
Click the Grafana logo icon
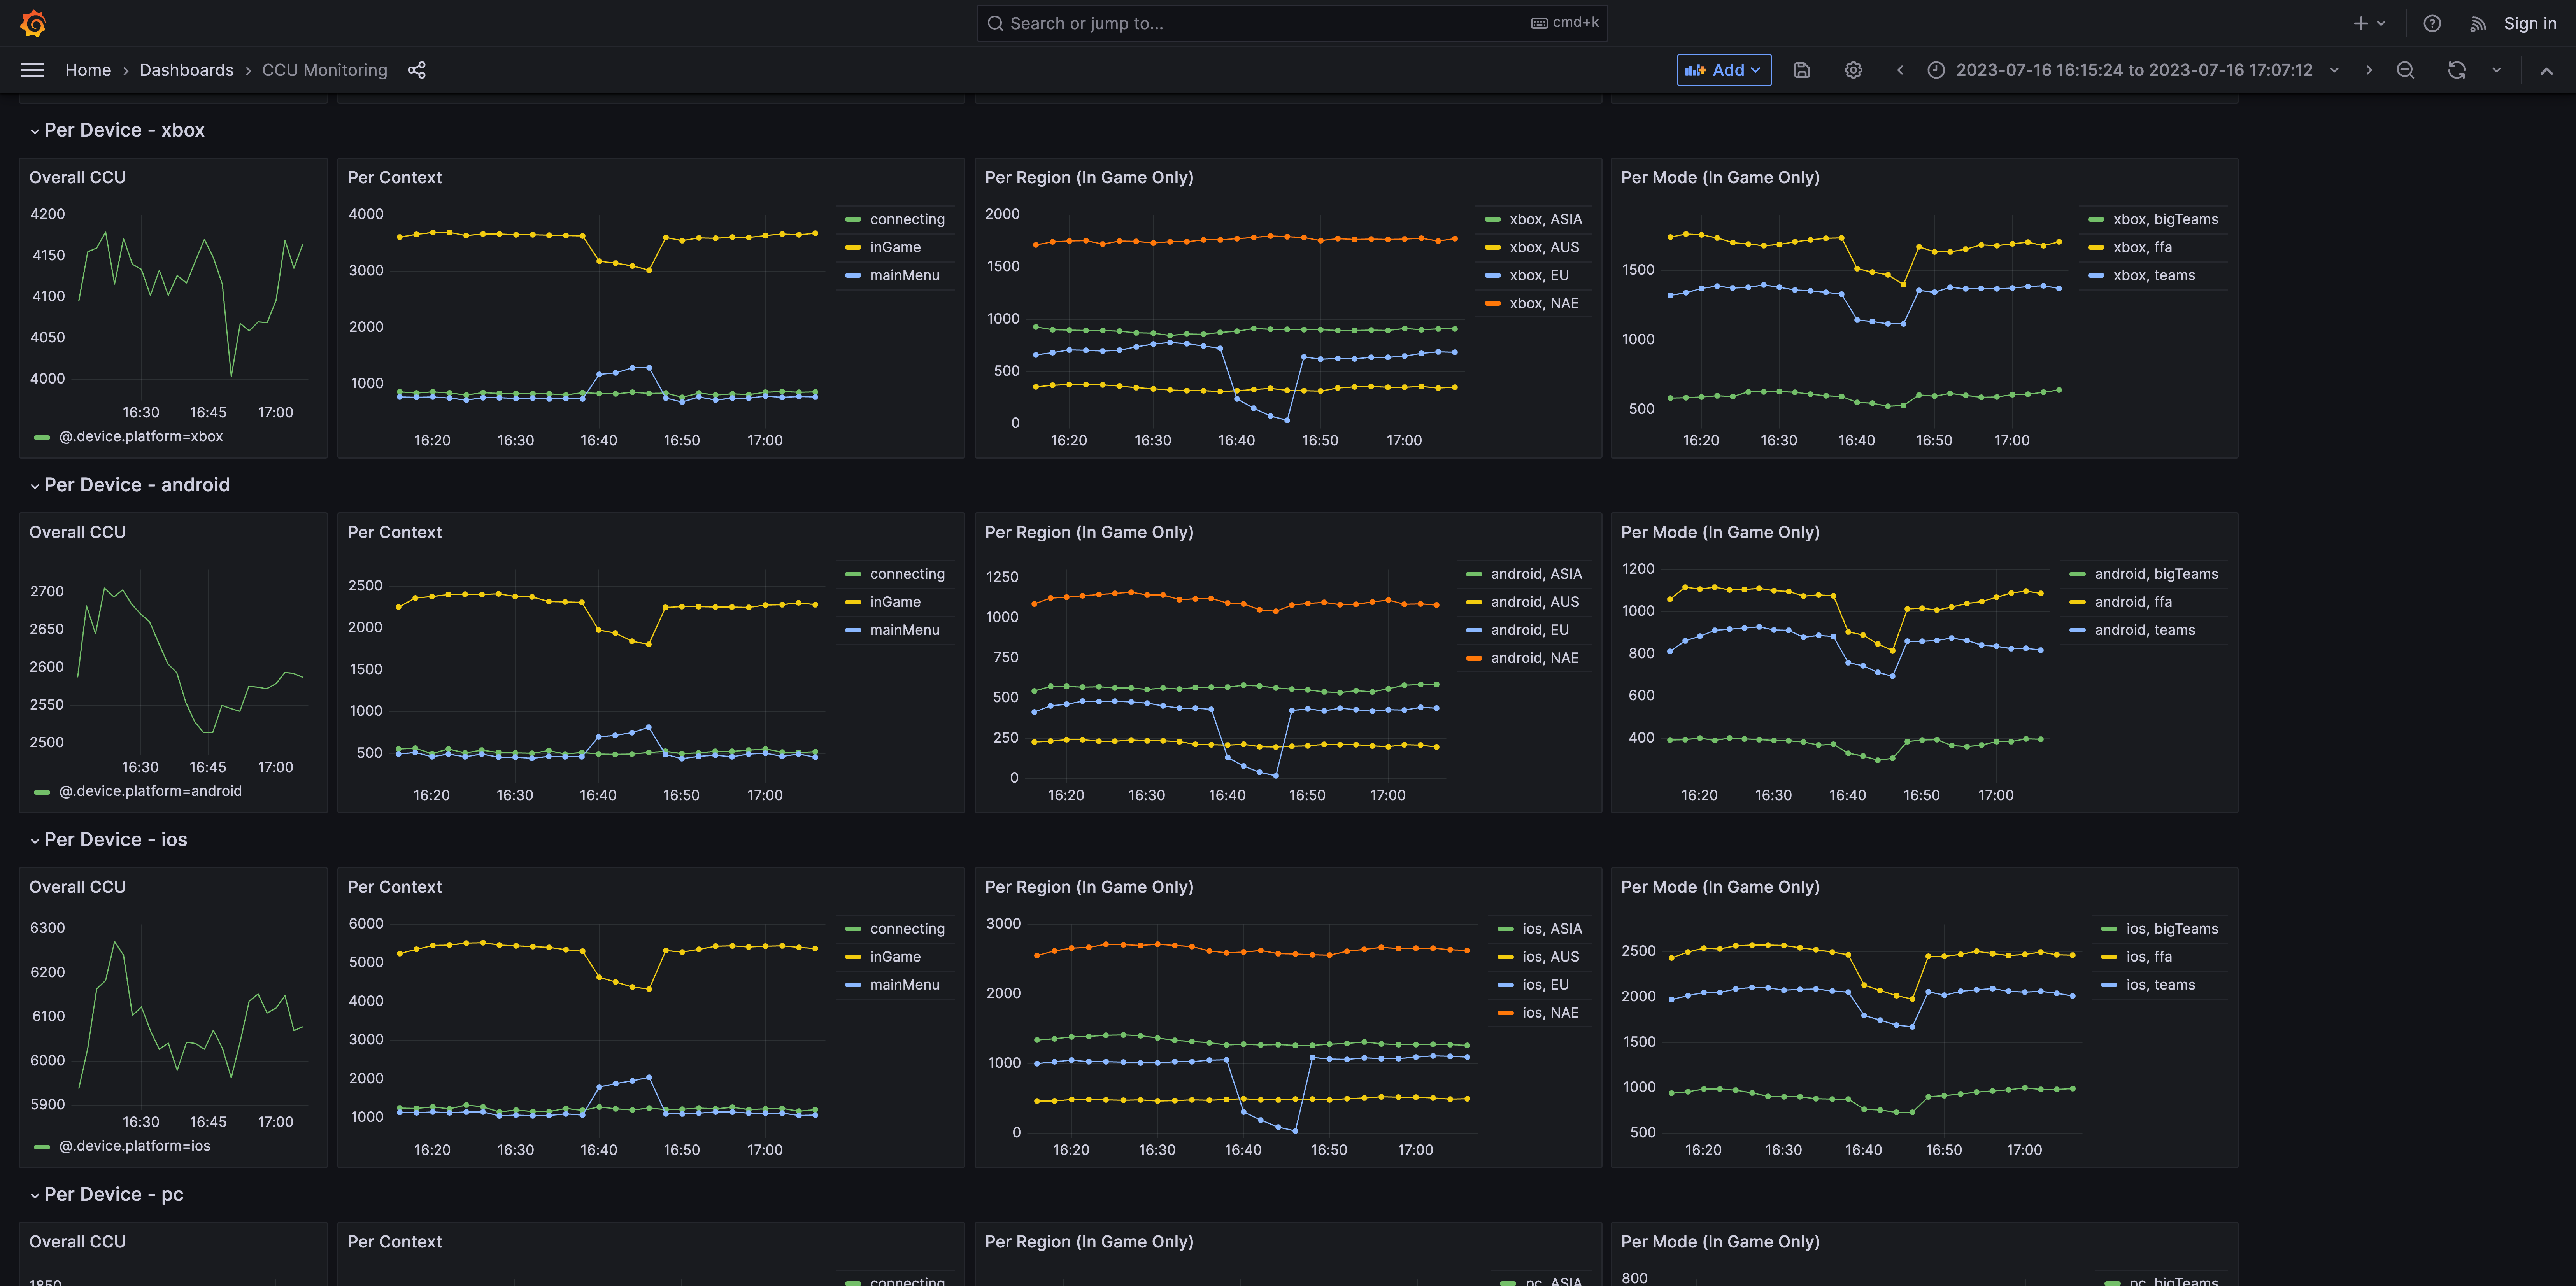[x=33, y=23]
